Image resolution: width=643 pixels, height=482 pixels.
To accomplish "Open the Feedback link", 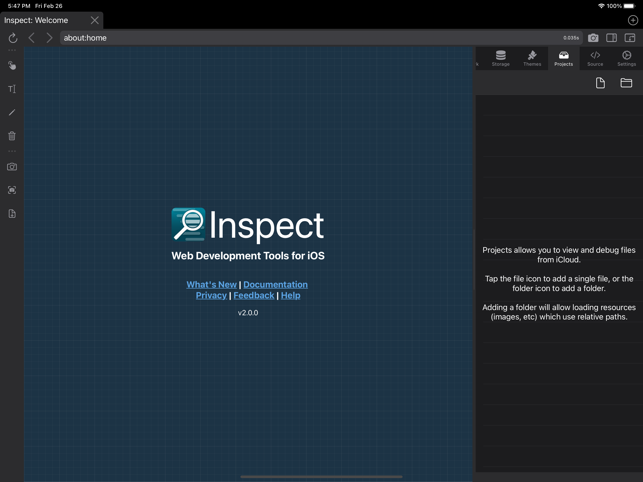I will click(x=254, y=295).
